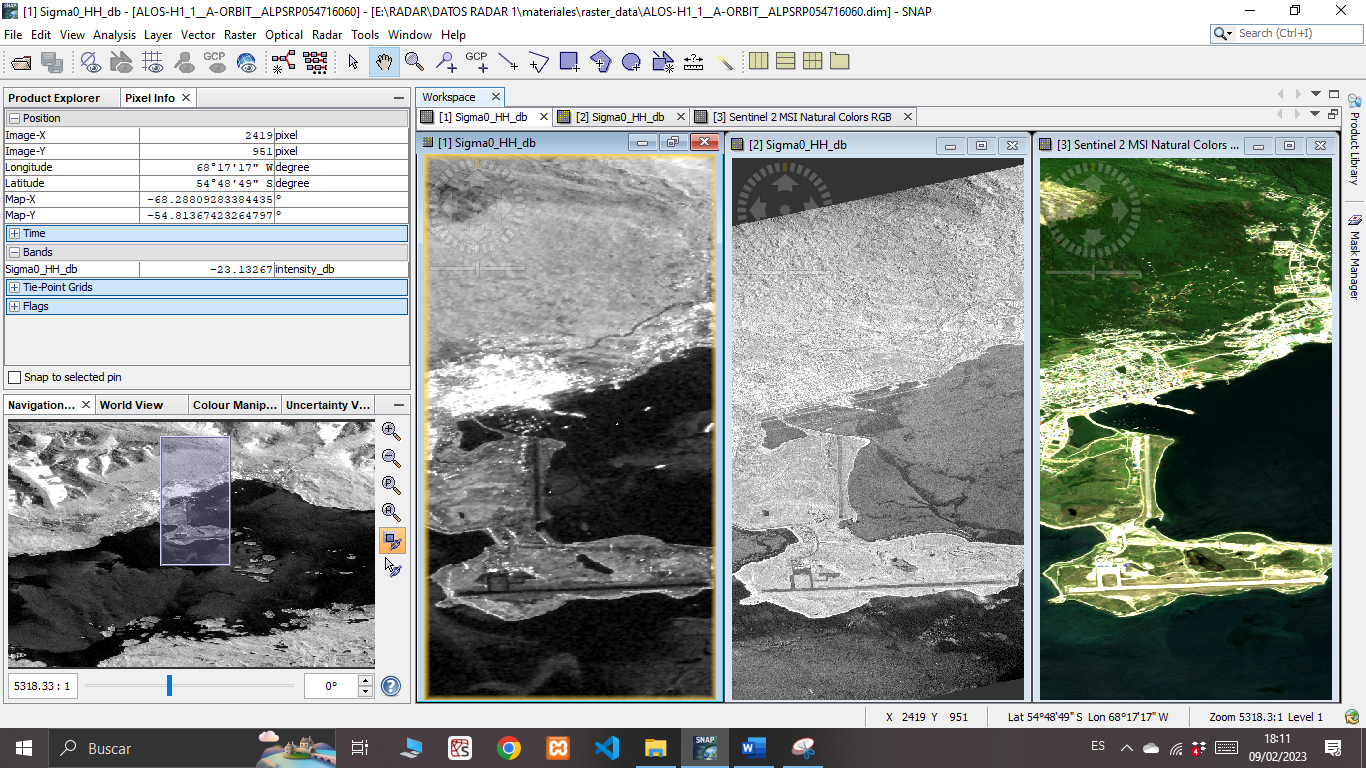Toggle the synchronise views button
This screenshot has height=768, width=1366.
pyautogui.click(x=393, y=541)
